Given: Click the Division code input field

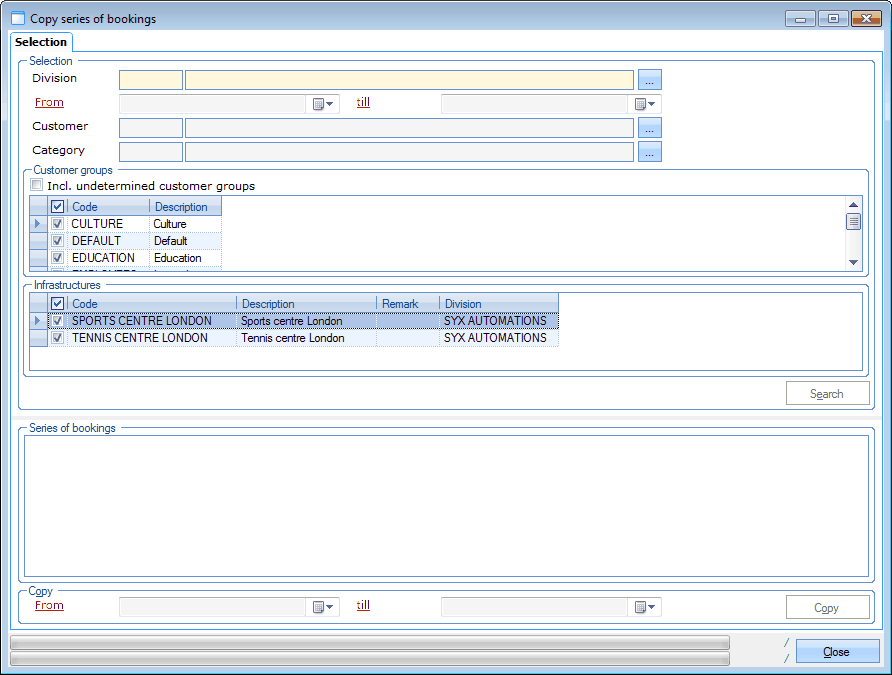Looking at the screenshot, I should tap(151, 80).
